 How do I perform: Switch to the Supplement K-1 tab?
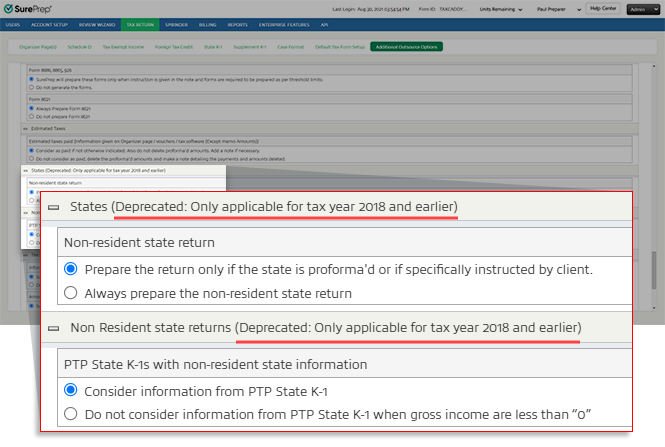pos(249,47)
